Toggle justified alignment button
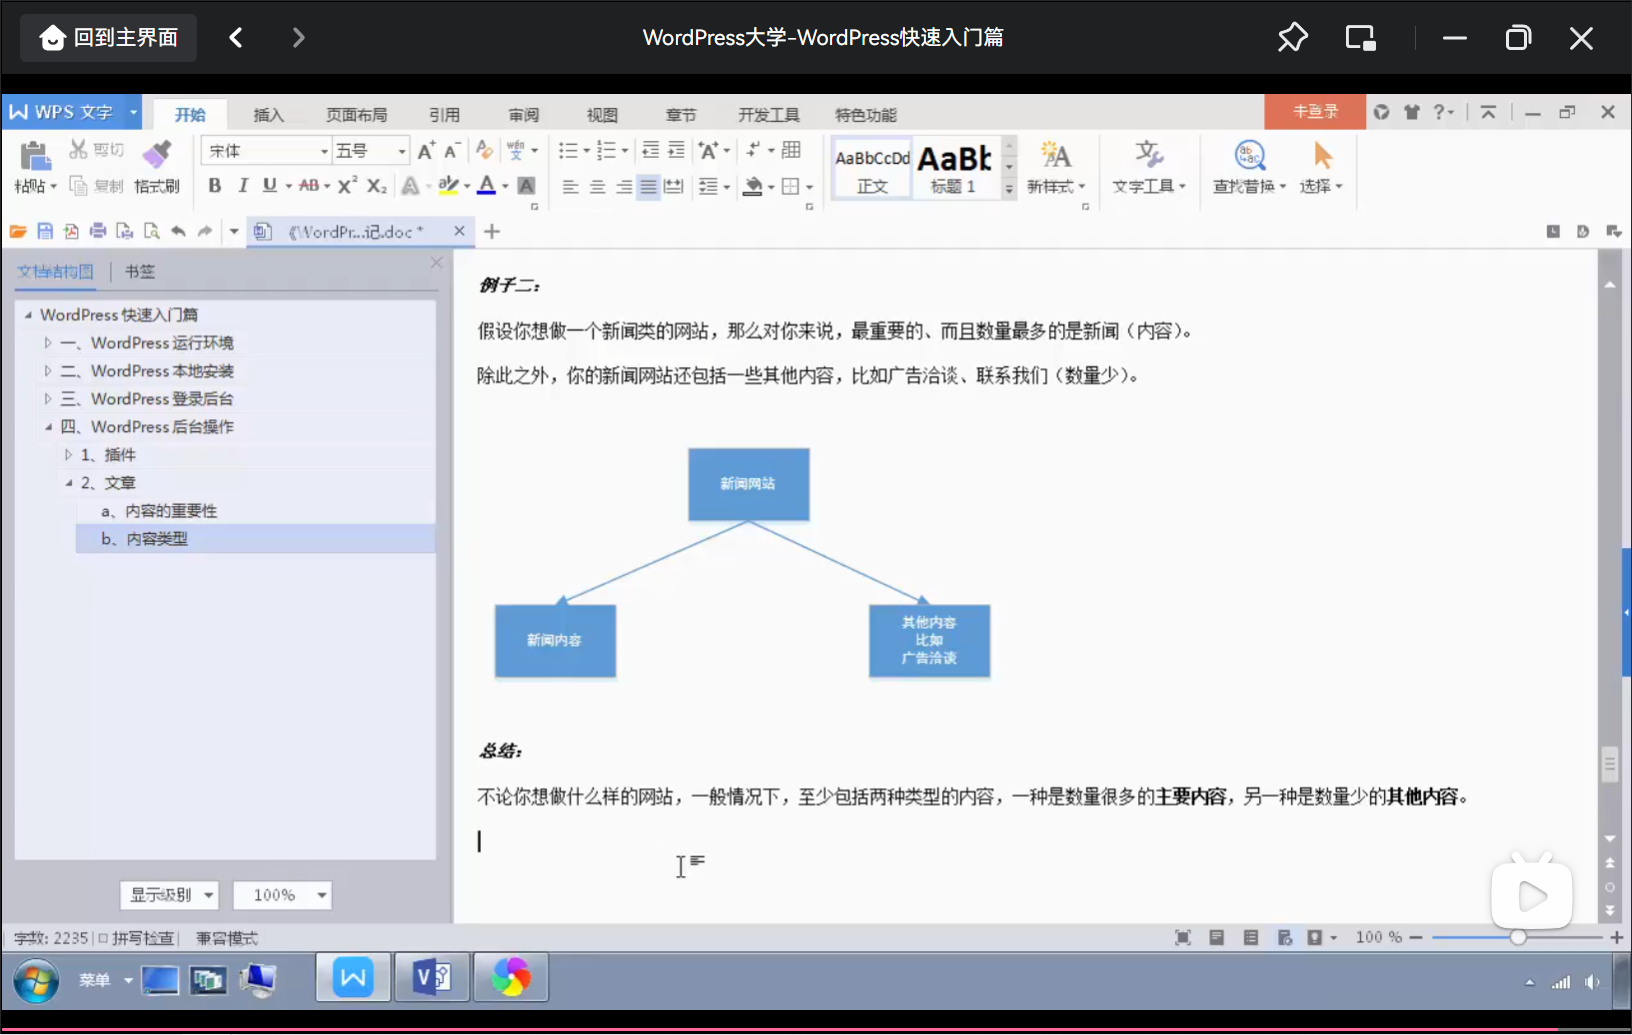The width and height of the screenshot is (1632, 1035). (x=648, y=187)
